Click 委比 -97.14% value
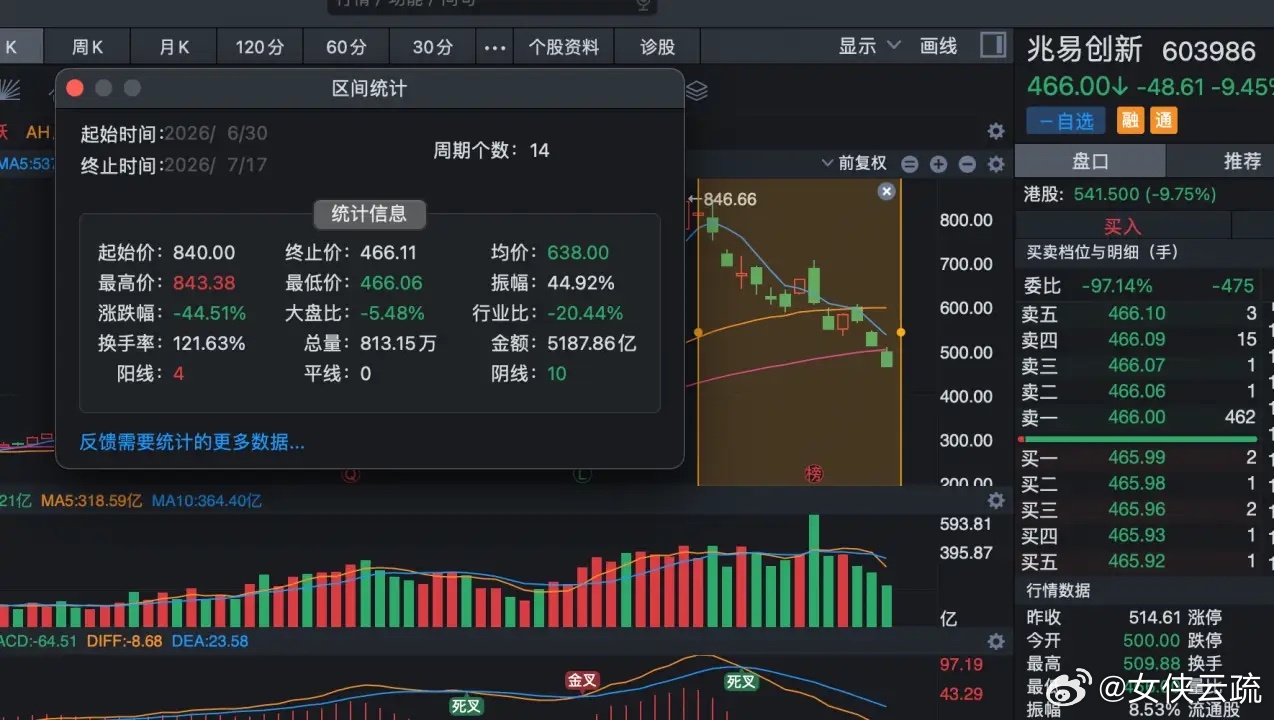The image size is (1274, 720). point(1116,286)
